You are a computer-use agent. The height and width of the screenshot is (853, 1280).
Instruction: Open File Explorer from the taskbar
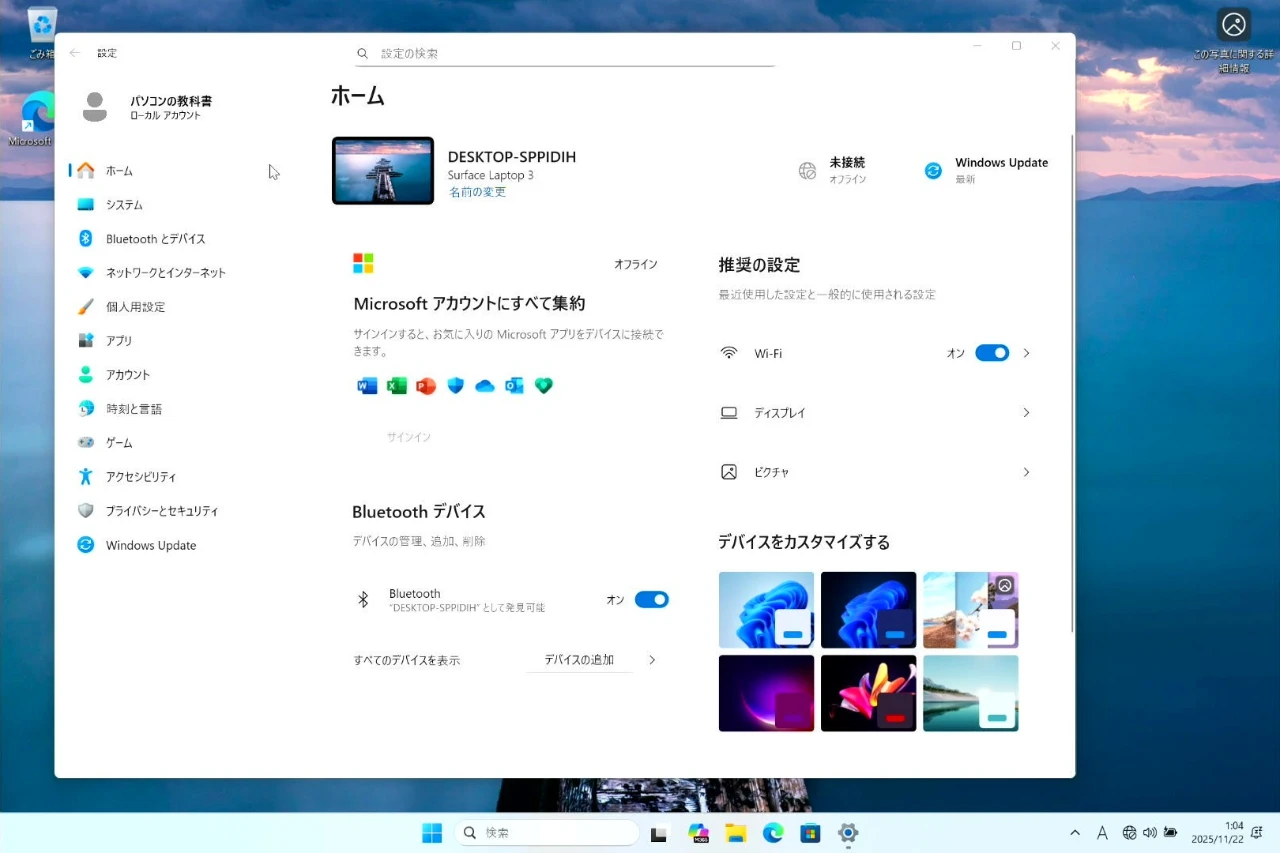tap(736, 833)
